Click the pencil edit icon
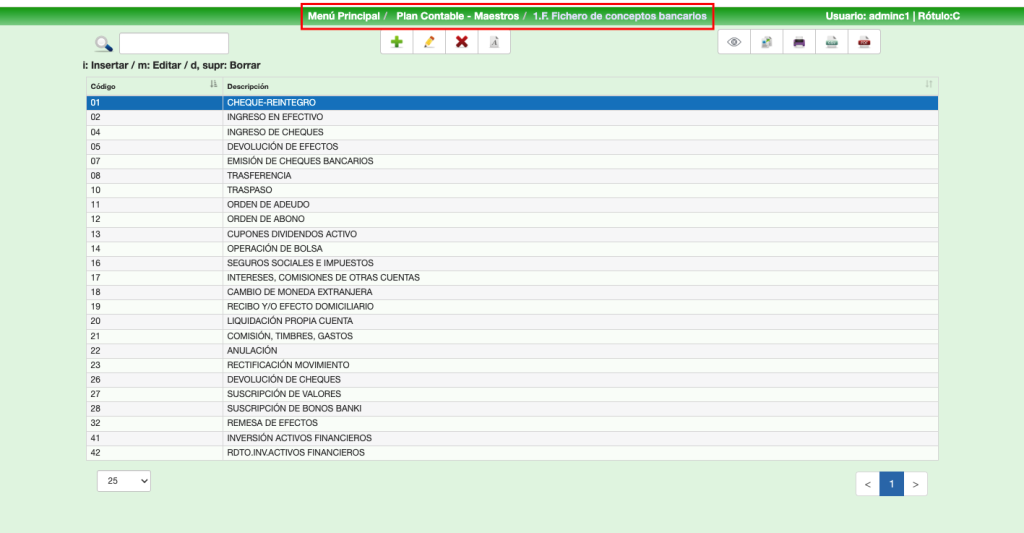 [x=429, y=42]
